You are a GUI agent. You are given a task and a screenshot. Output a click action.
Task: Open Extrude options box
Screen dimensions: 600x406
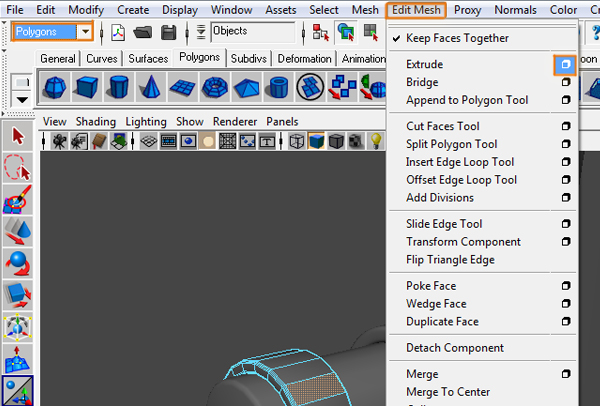pos(565,64)
